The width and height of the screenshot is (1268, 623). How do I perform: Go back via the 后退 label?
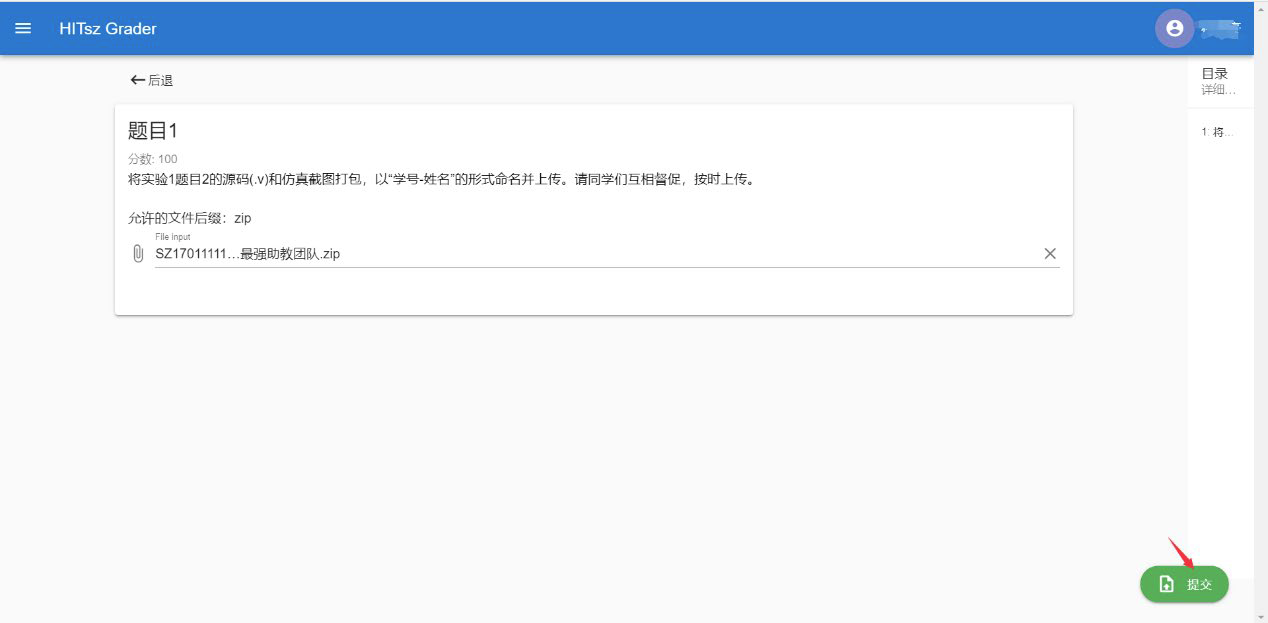[x=161, y=80]
